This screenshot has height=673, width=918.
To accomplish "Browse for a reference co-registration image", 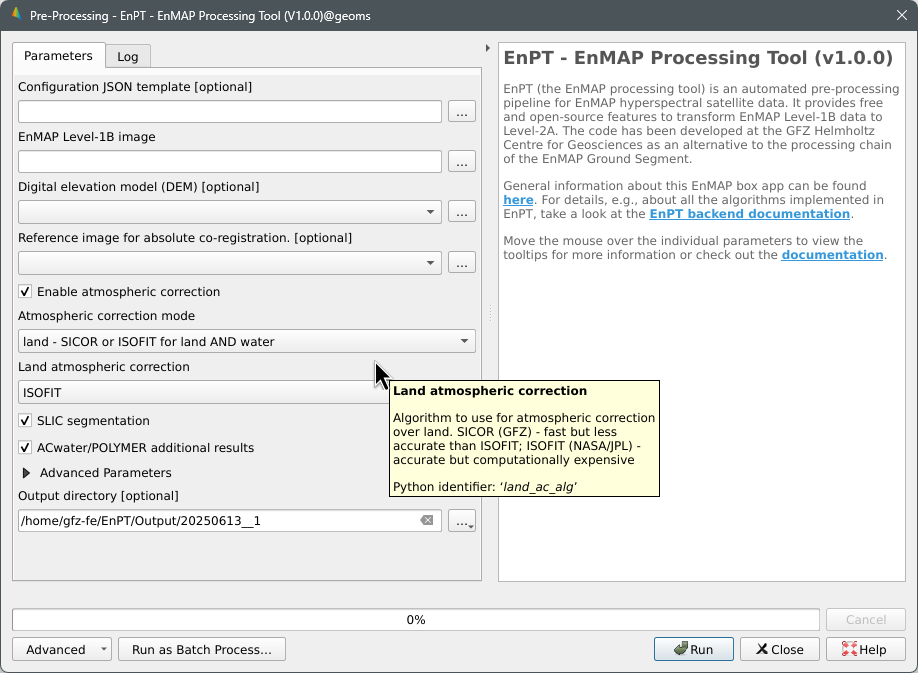I will pyautogui.click(x=461, y=262).
